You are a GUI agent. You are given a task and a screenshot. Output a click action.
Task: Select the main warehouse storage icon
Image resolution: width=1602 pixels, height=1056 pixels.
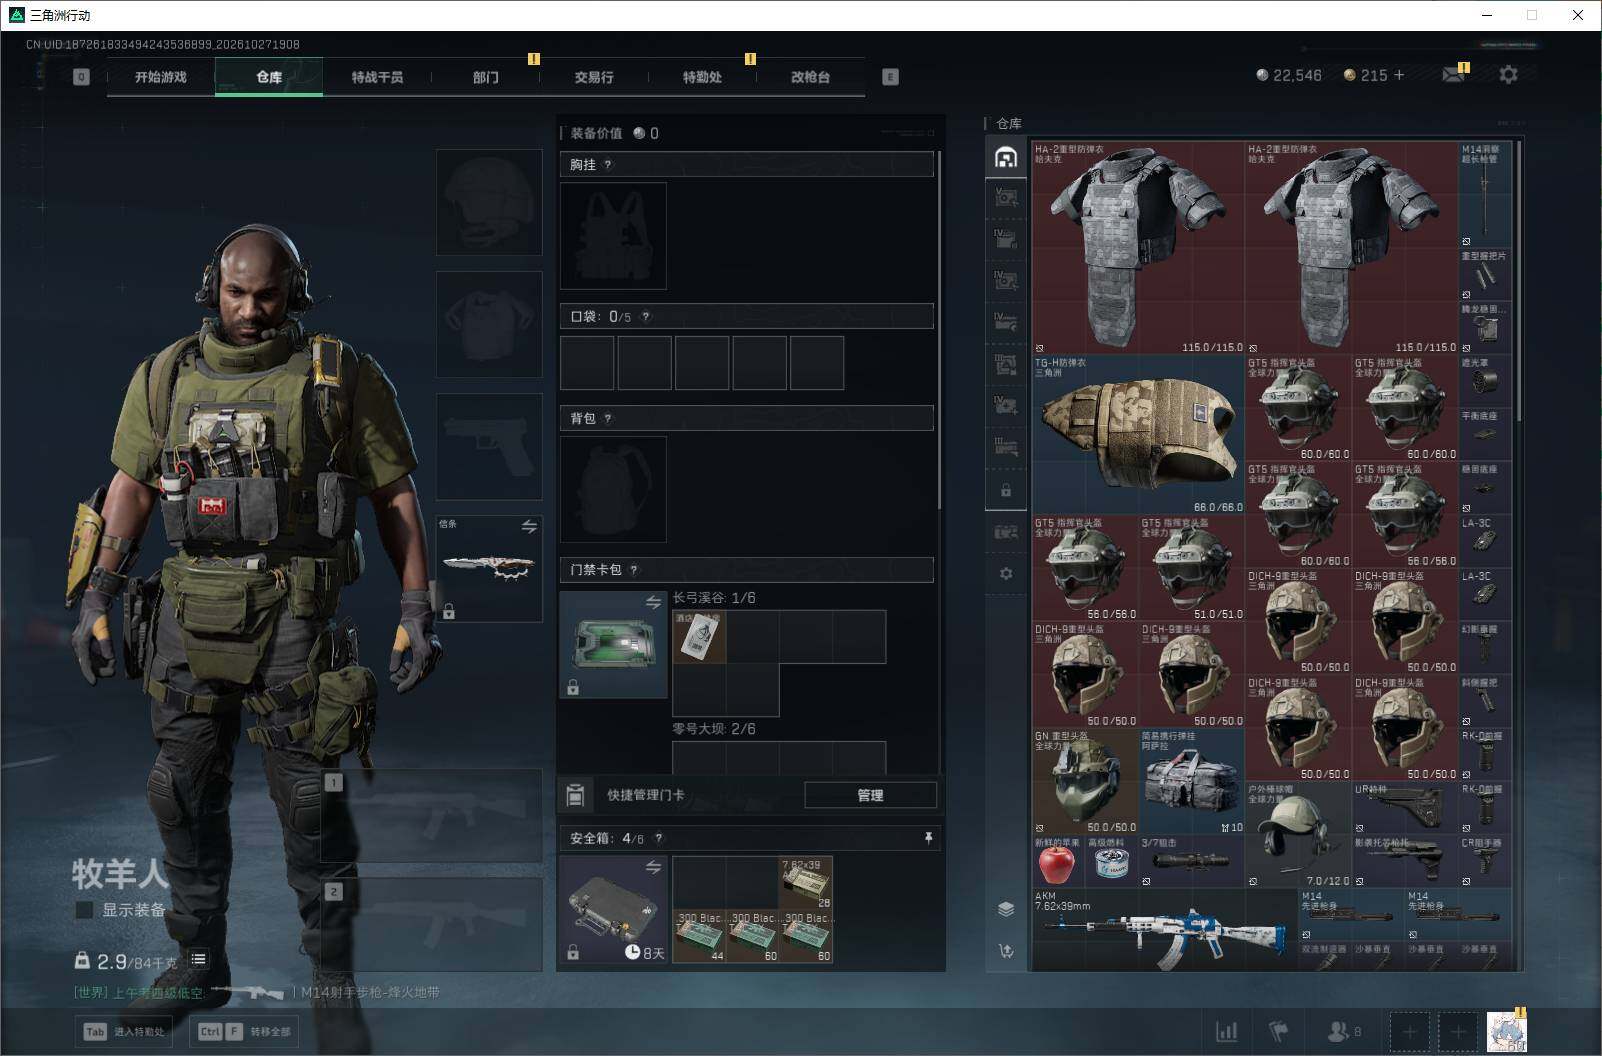click(1006, 157)
